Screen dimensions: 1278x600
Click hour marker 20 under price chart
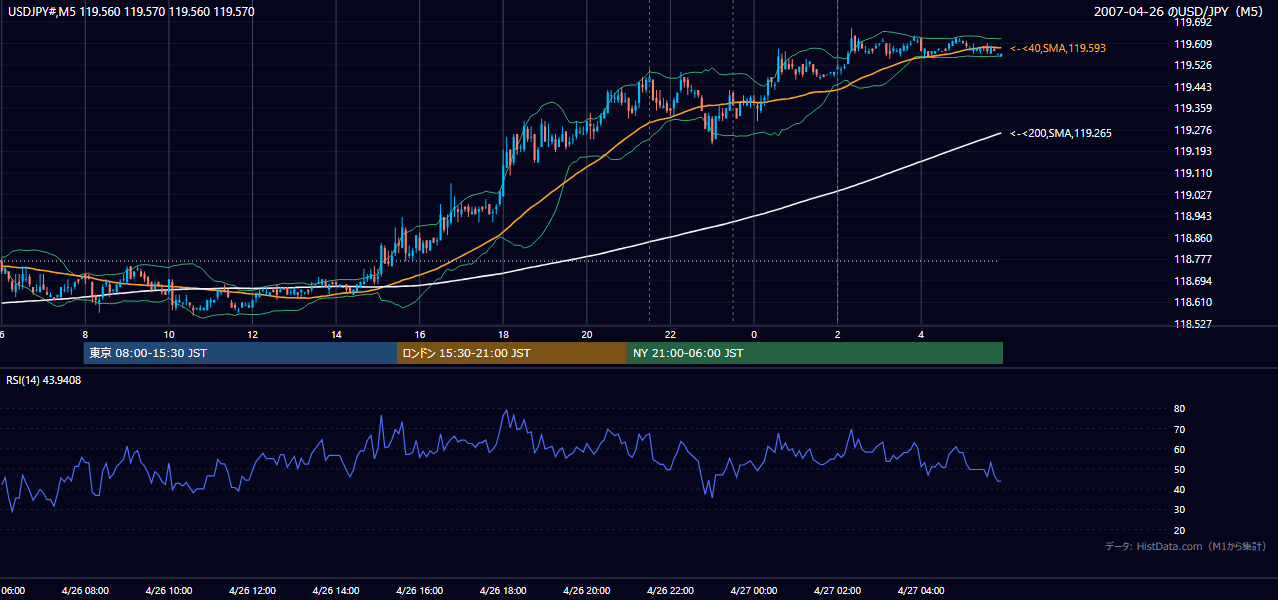pos(587,334)
